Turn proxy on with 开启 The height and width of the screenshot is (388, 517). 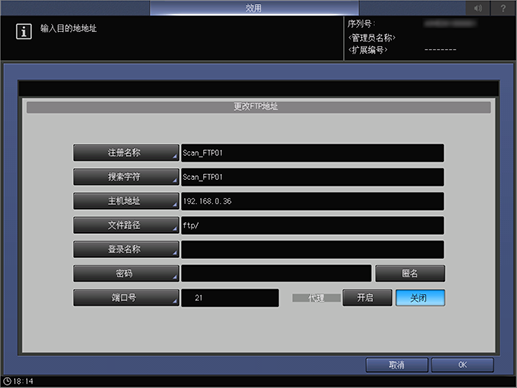tap(367, 297)
